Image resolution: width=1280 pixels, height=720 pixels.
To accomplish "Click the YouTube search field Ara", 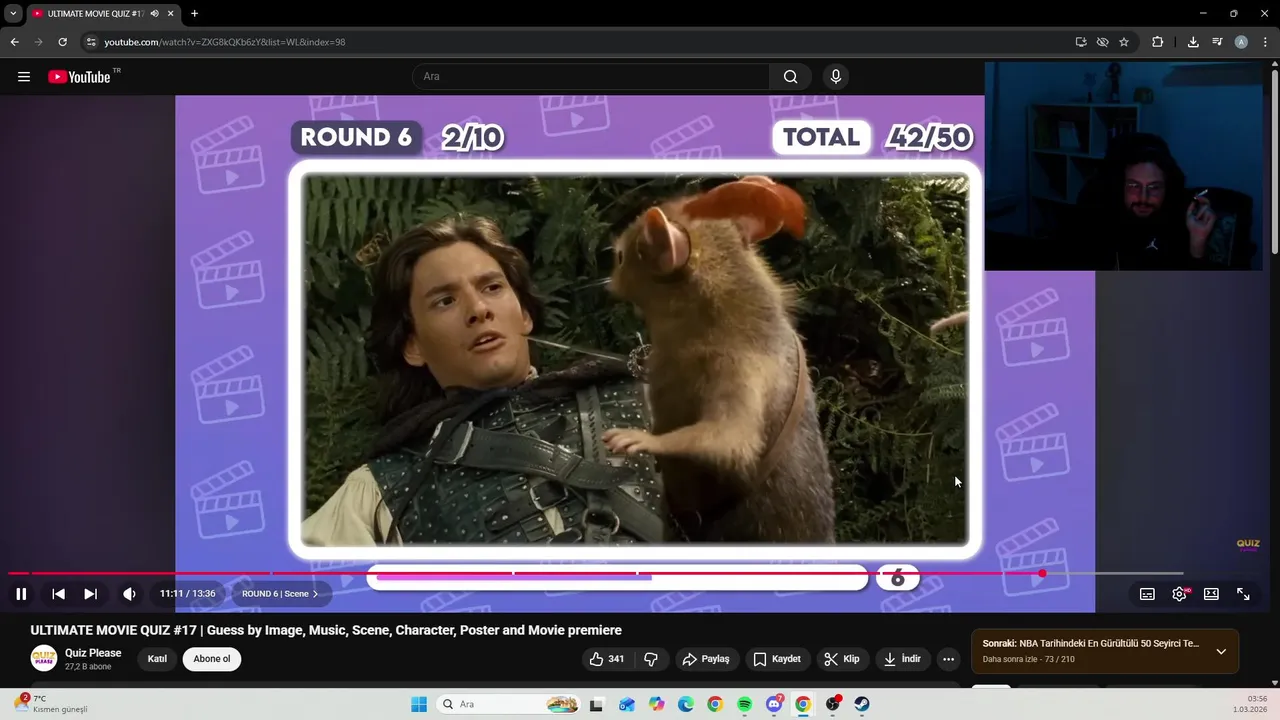I will (590, 77).
